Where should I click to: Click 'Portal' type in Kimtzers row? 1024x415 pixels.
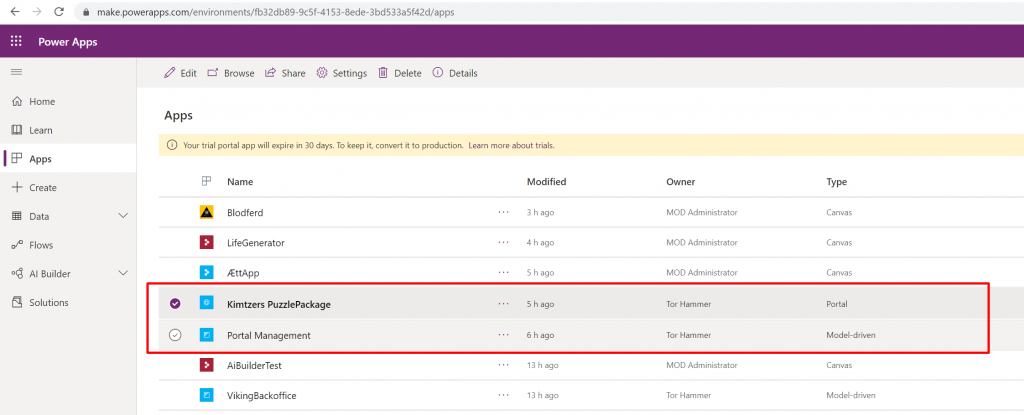(x=837, y=304)
